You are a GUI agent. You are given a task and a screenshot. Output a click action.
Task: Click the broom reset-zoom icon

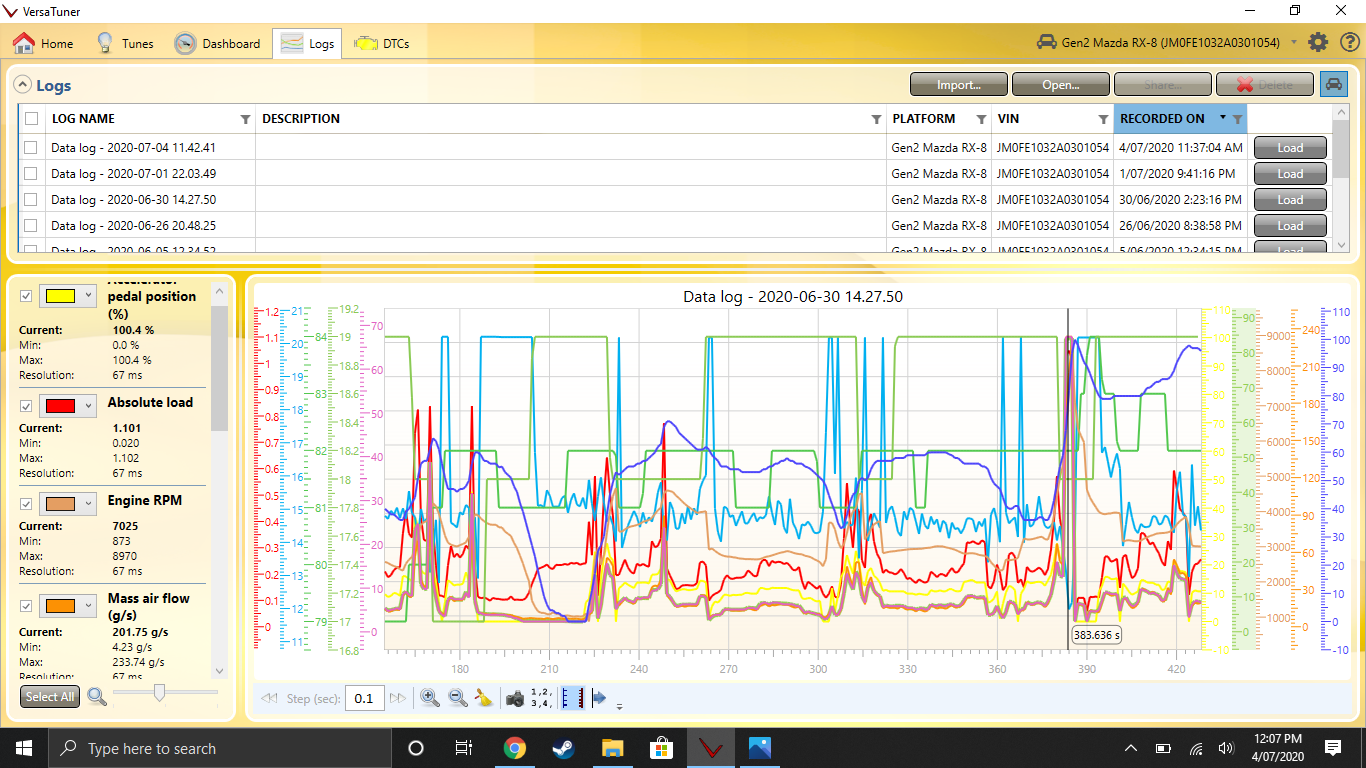point(484,698)
